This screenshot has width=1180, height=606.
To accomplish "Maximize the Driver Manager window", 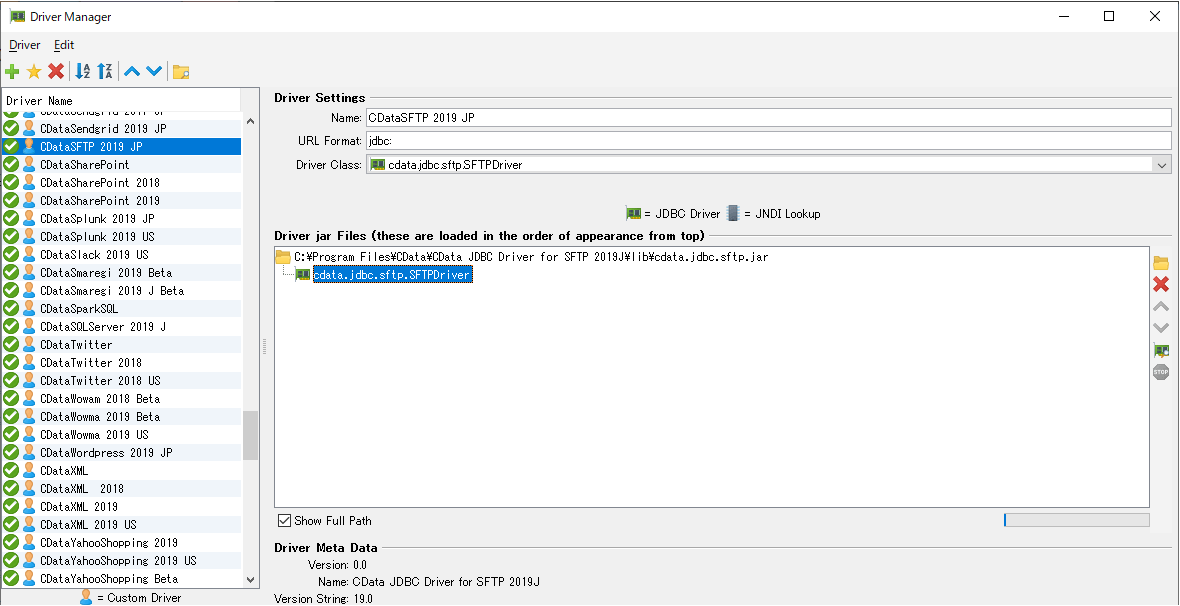I will tap(1109, 17).
